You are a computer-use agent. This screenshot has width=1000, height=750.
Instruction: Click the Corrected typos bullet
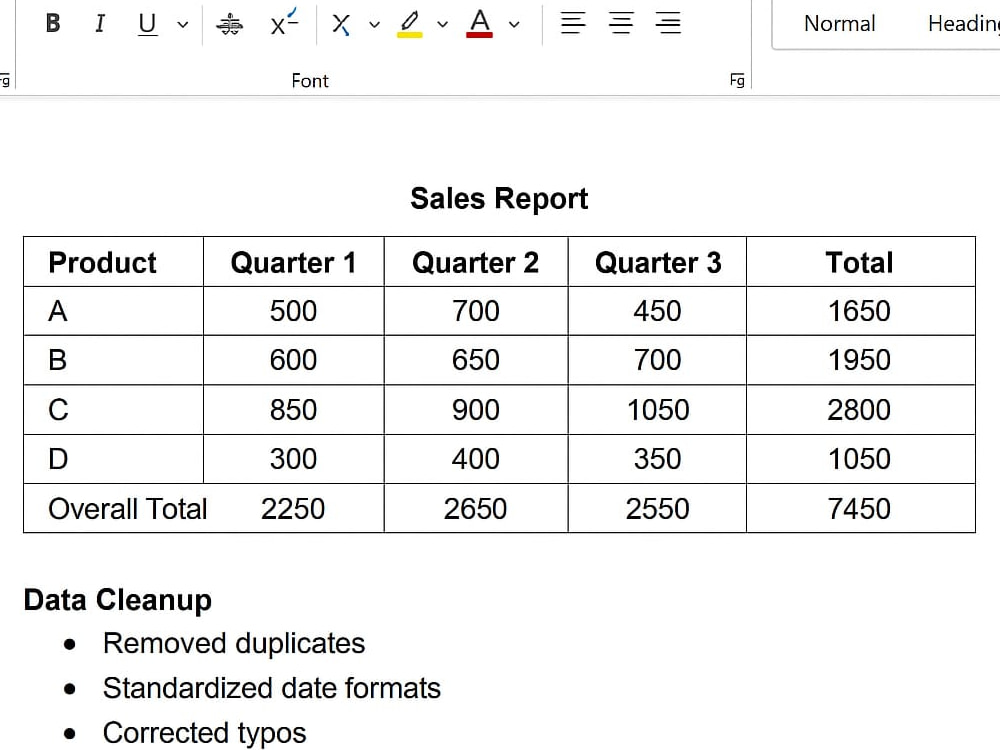click(205, 733)
